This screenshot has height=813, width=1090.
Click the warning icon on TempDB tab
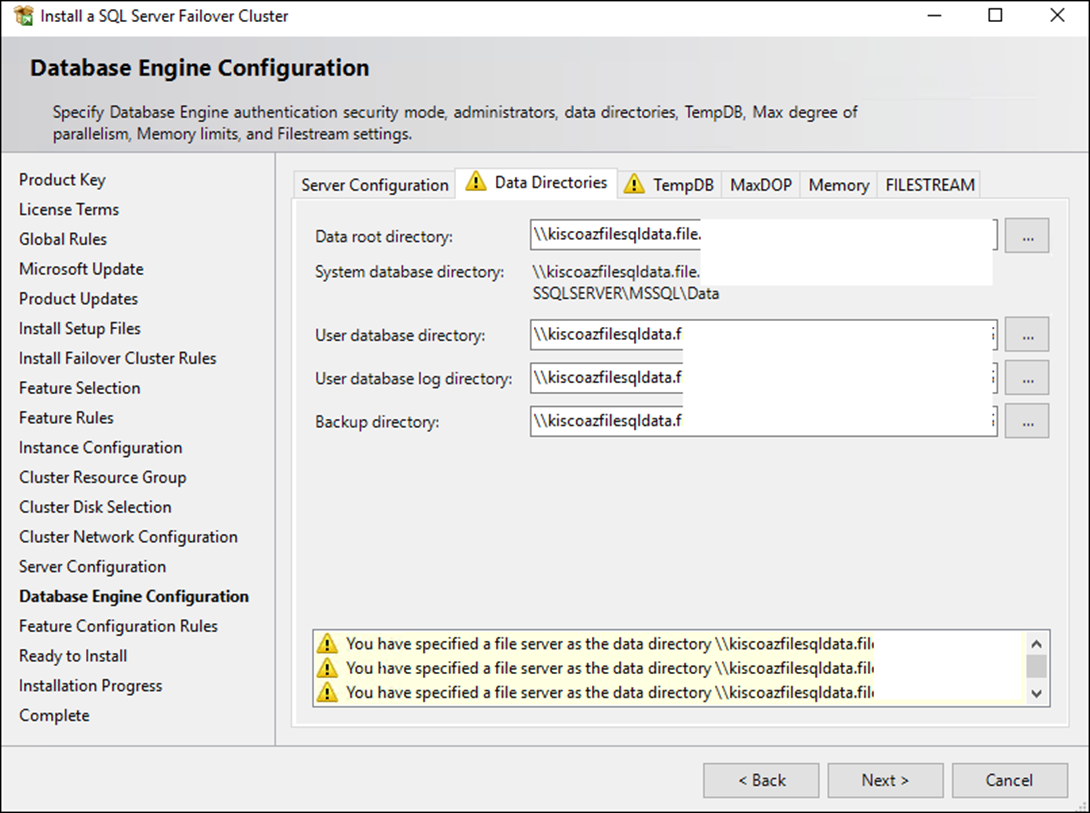tap(633, 184)
